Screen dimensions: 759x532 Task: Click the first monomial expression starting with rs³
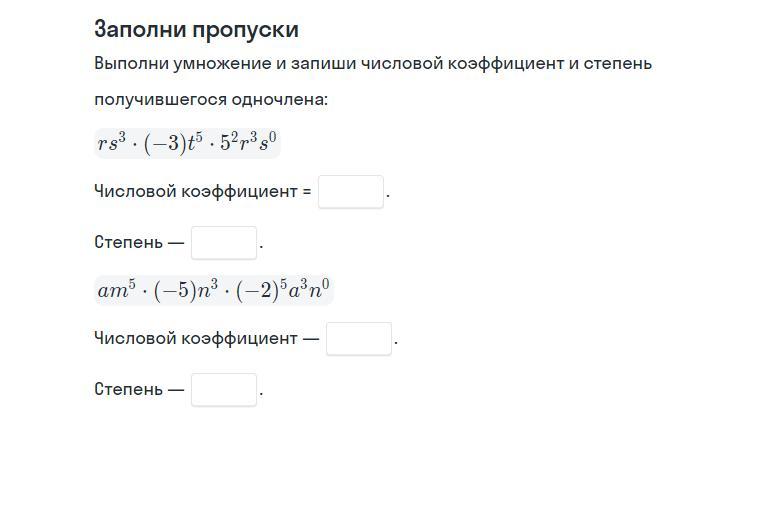point(187,143)
